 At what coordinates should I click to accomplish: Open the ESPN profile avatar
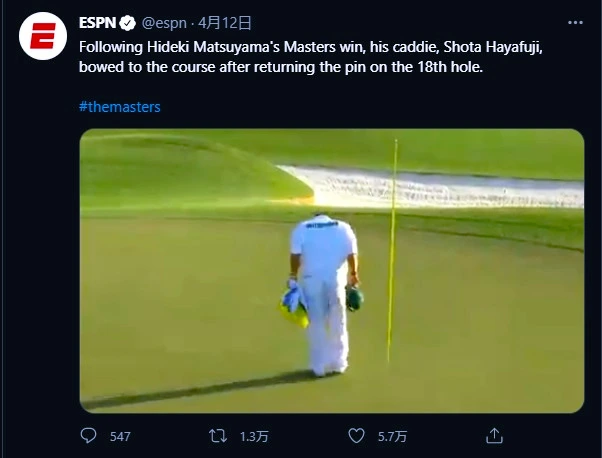coord(41,40)
